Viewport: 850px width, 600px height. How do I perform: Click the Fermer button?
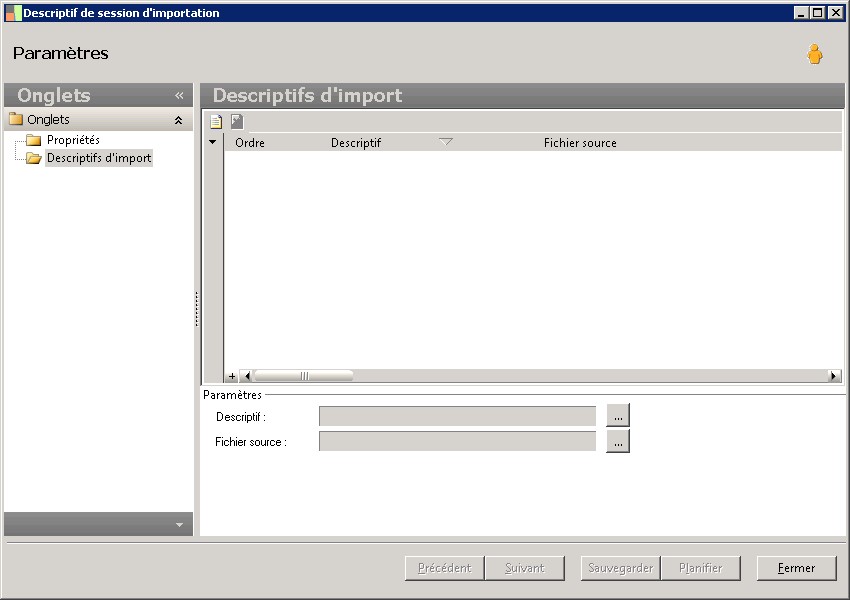coord(796,568)
